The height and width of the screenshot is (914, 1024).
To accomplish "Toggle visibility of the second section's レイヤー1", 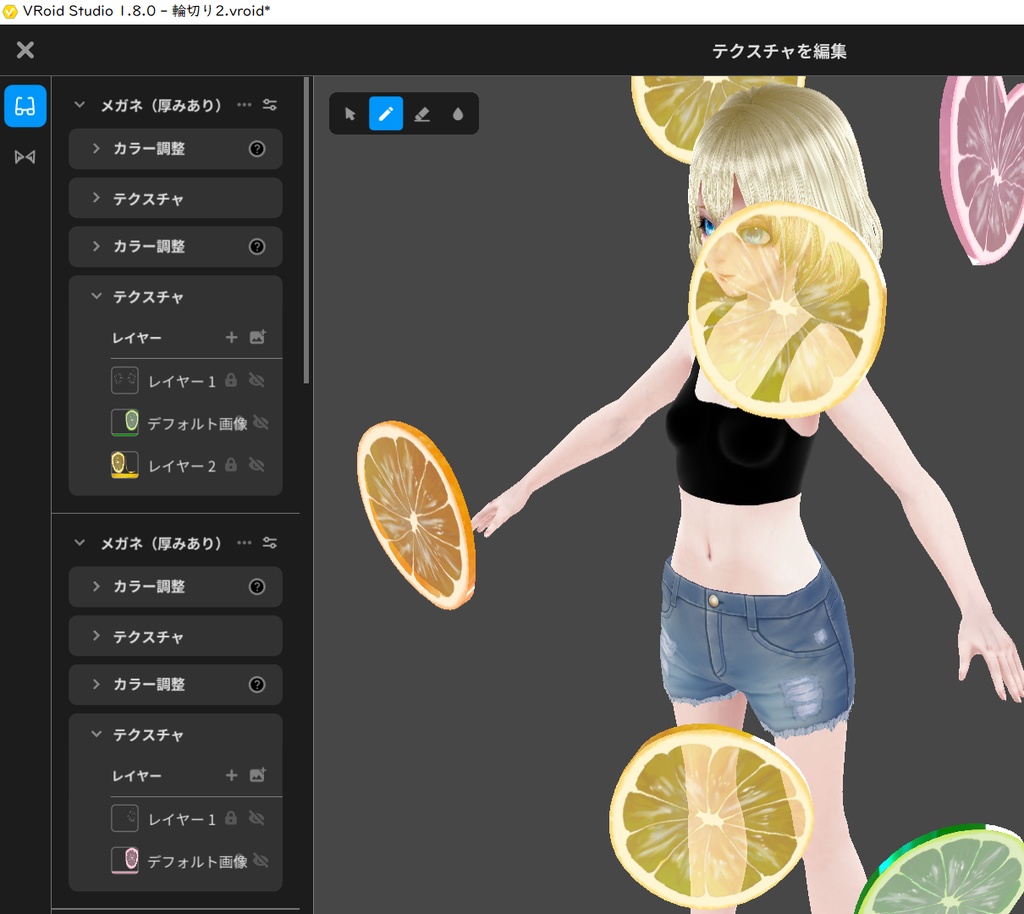I will point(257,818).
